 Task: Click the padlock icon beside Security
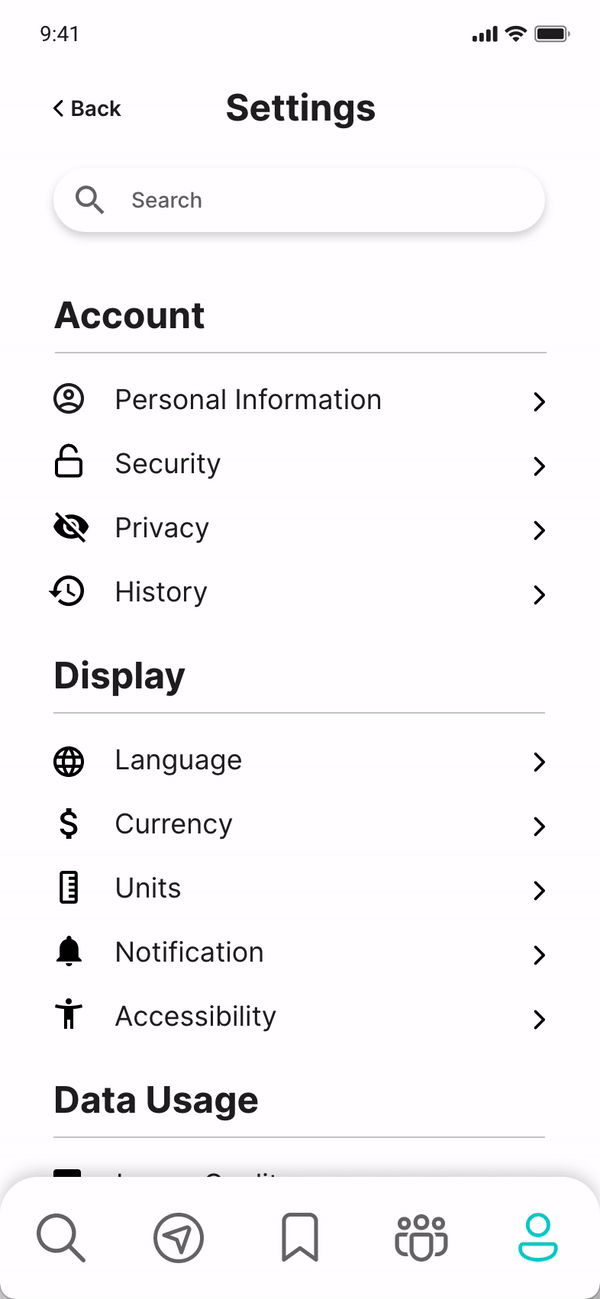click(x=68, y=463)
